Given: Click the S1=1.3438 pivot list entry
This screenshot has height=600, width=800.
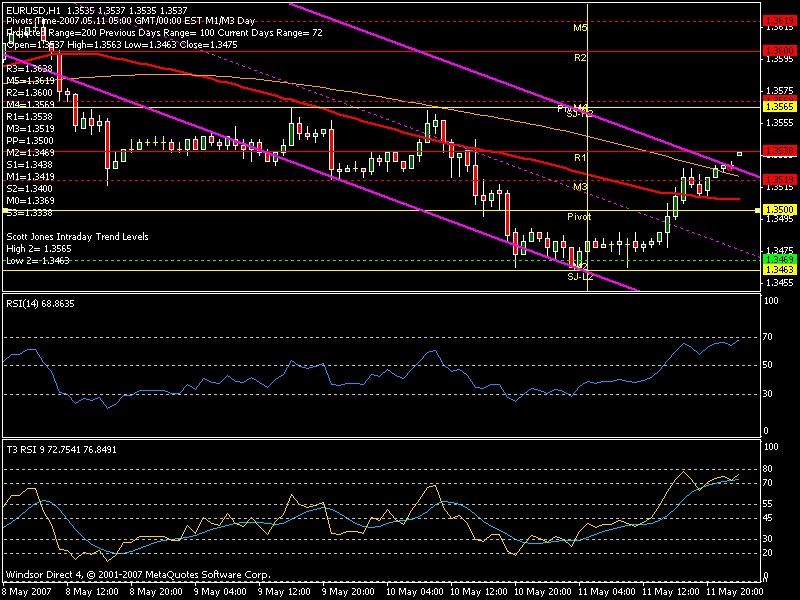Looking at the screenshot, I should point(29,164).
